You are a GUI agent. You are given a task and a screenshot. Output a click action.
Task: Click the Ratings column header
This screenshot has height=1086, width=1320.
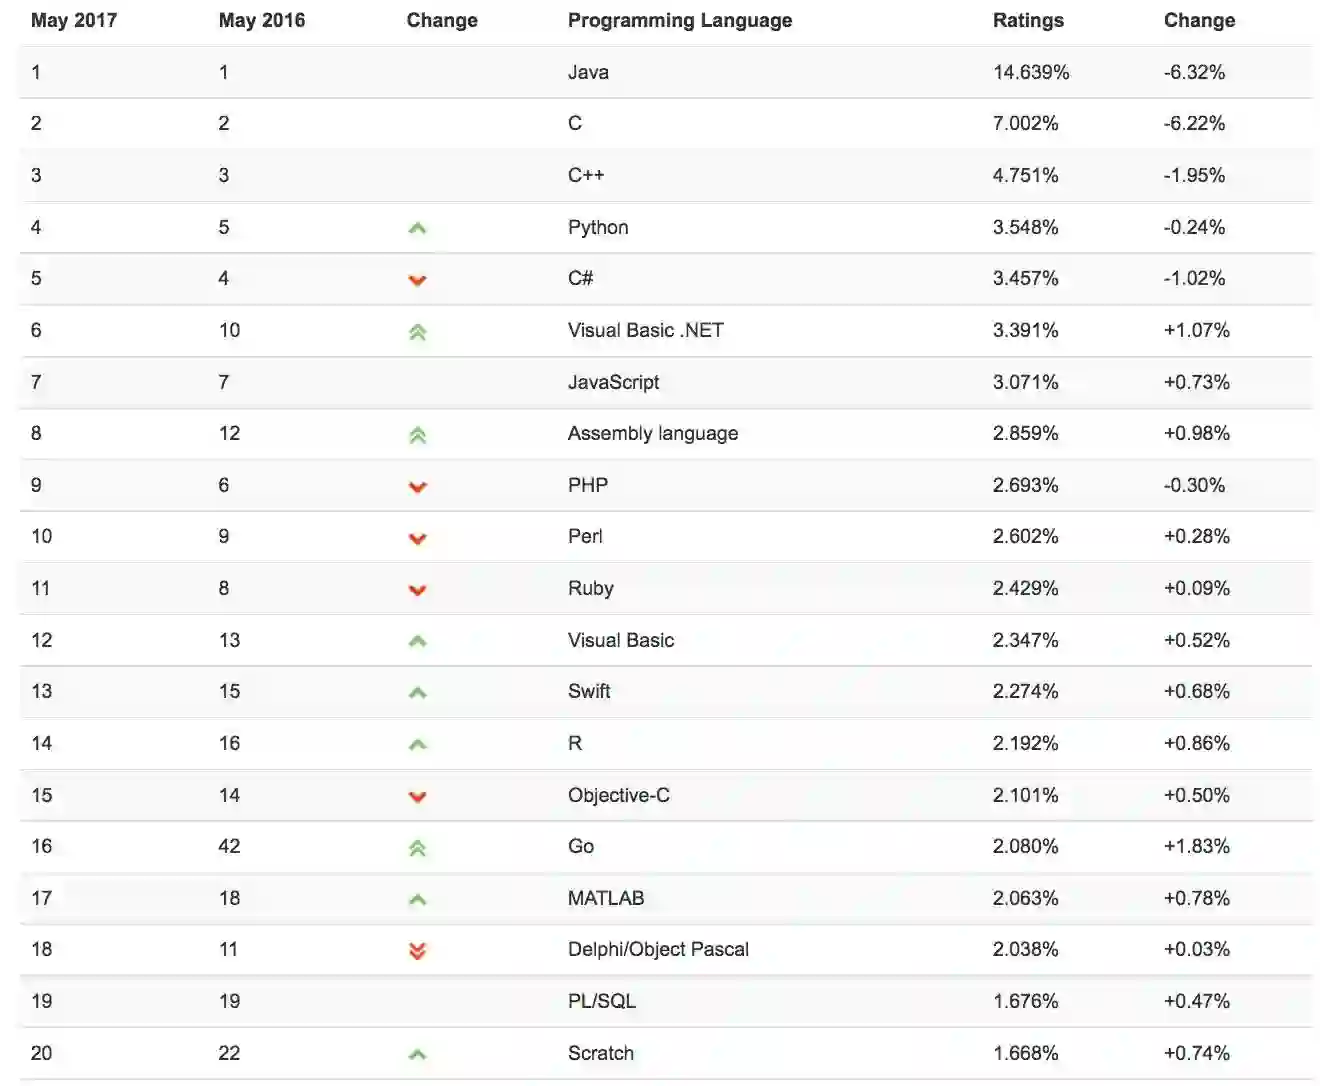[x=1028, y=20]
